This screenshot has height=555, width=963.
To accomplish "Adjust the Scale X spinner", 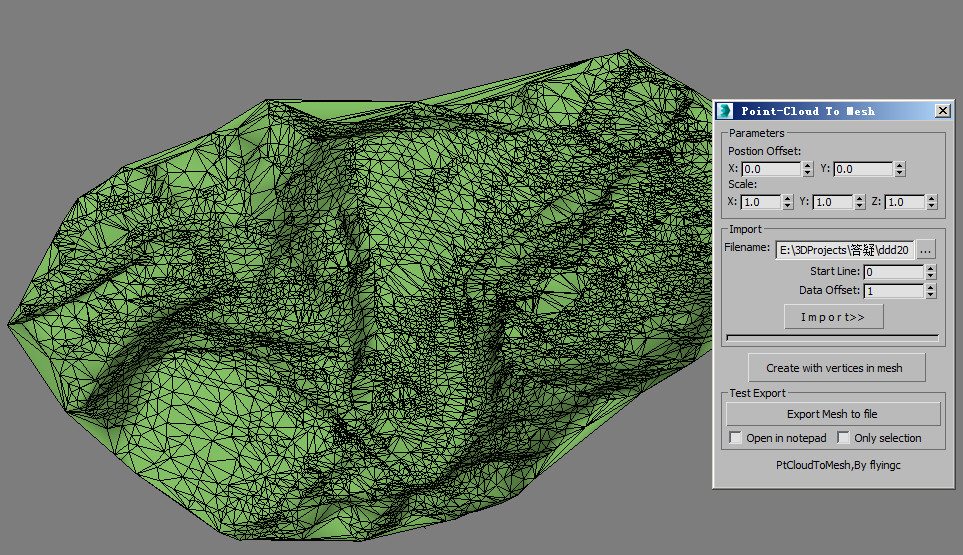I will (788, 202).
